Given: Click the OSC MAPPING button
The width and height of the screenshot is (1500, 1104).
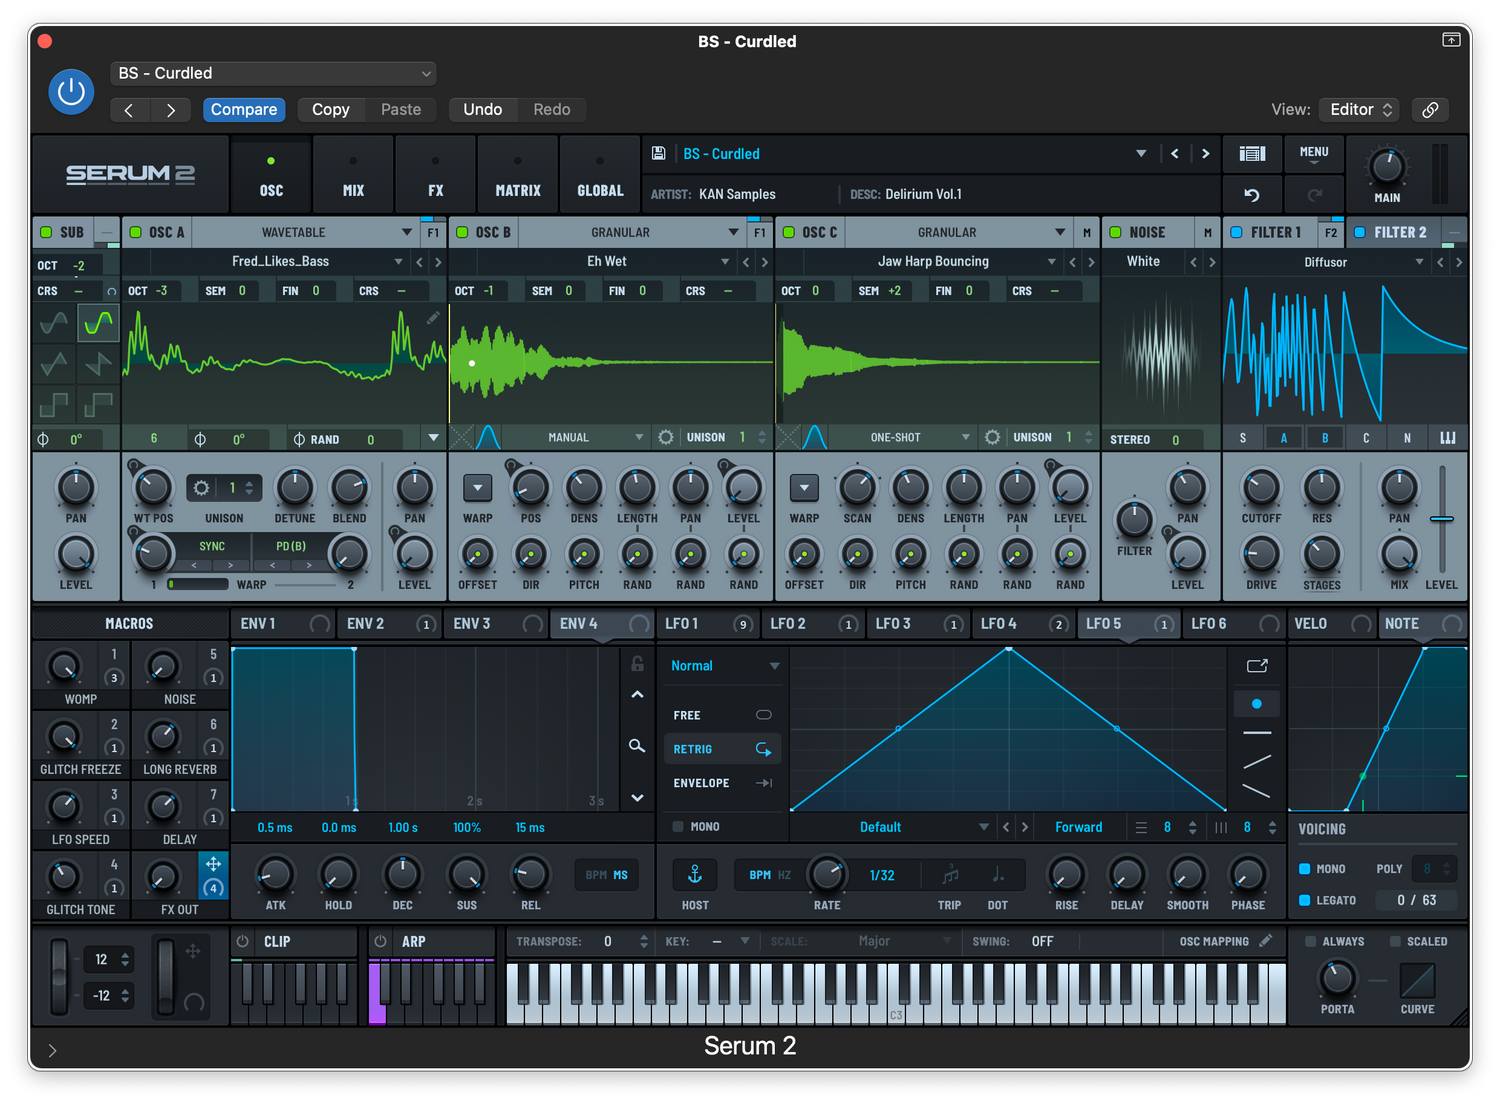Looking at the screenshot, I should tap(1214, 941).
